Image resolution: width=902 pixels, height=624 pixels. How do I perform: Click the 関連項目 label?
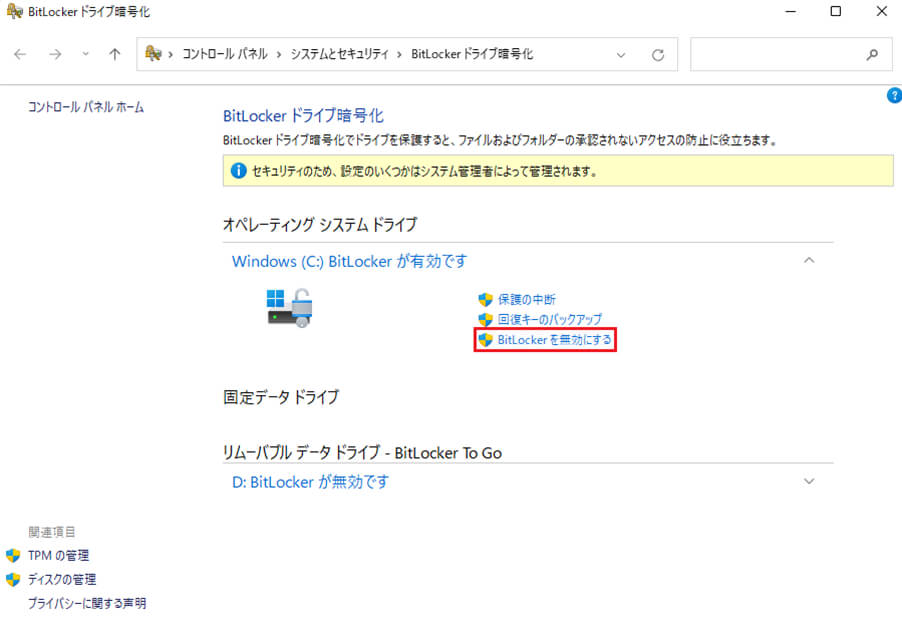click(52, 532)
